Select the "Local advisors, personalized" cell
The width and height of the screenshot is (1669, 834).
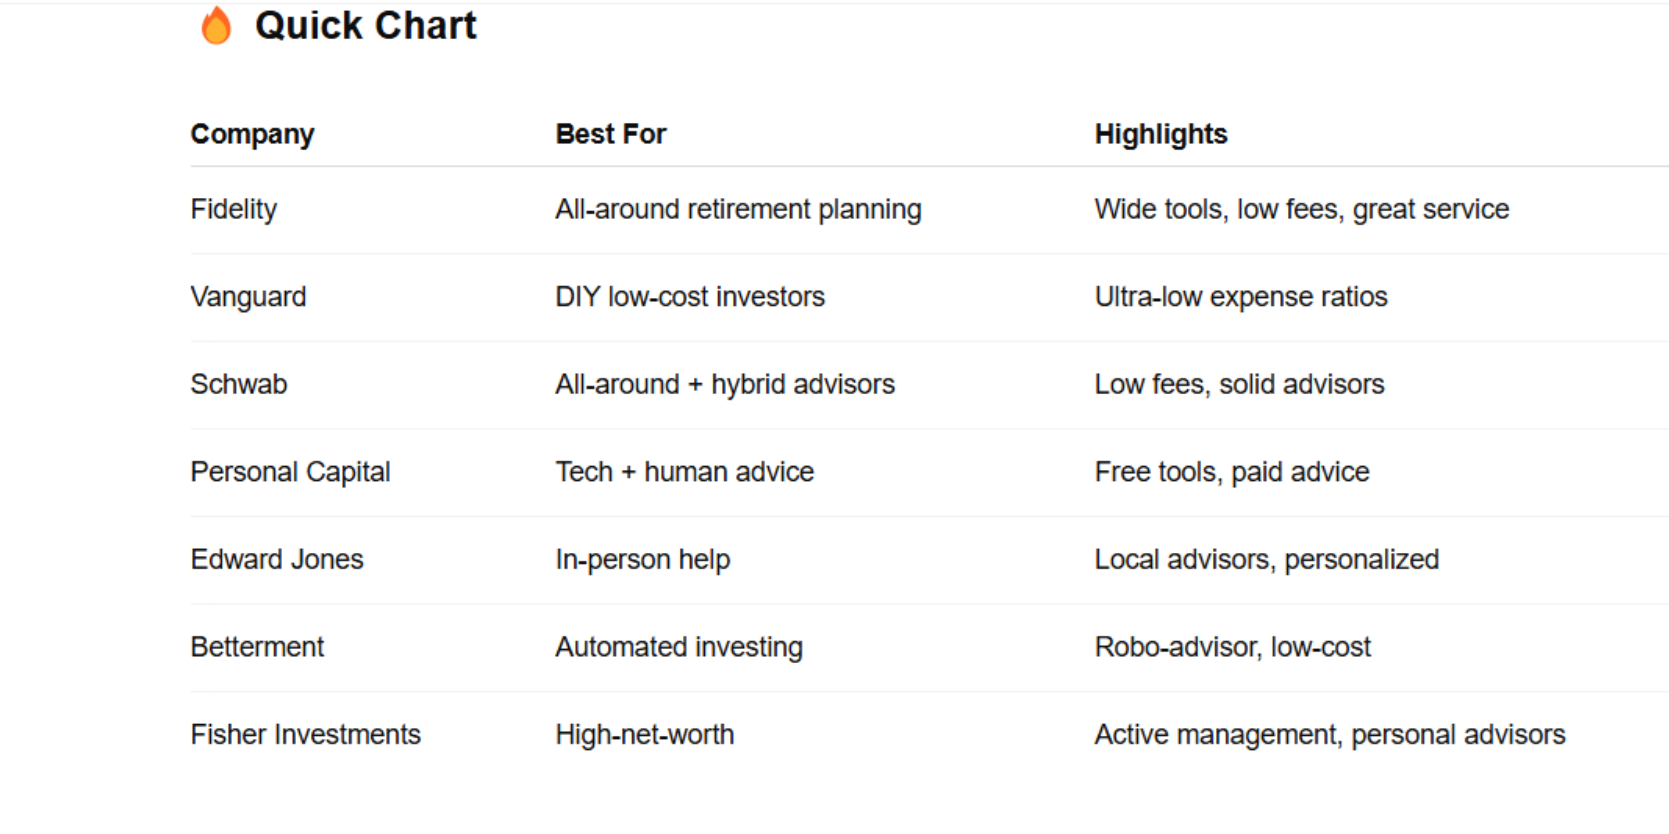1266,559
